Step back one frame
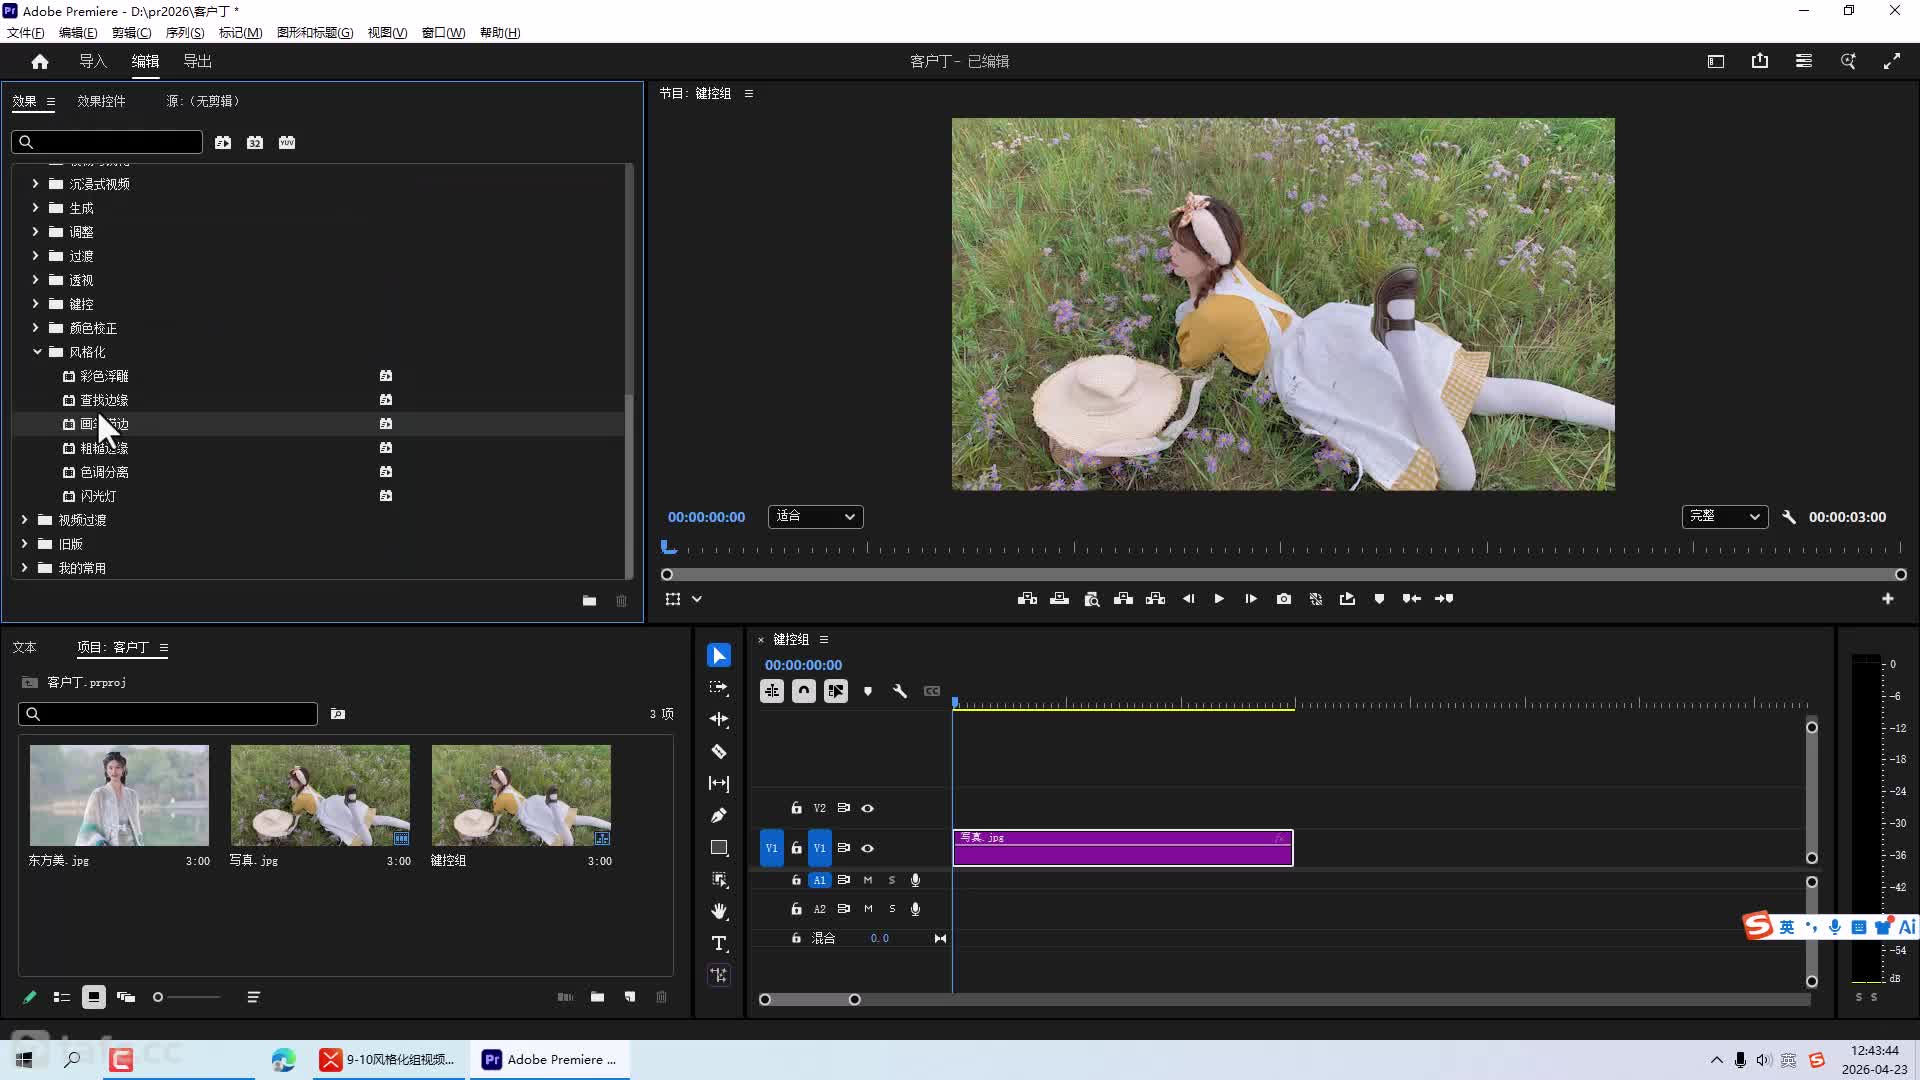Image resolution: width=1920 pixels, height=1080 pixels. (x=1188, y=599)
